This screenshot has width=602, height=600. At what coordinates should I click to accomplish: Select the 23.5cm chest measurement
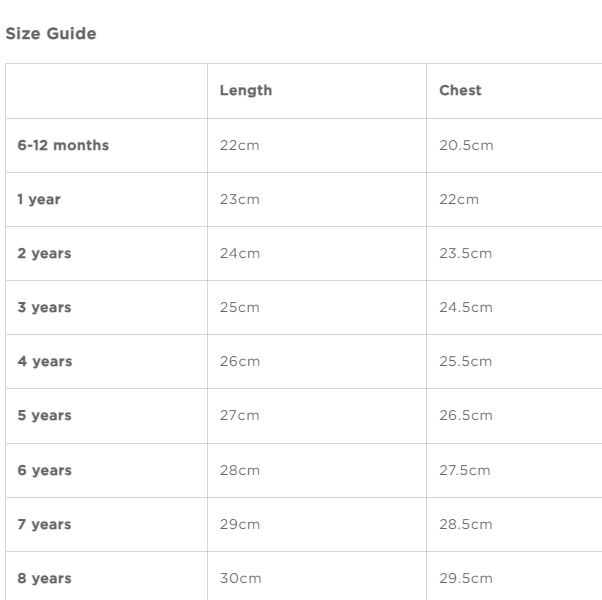pyautogui.click(x=465, y=253)
